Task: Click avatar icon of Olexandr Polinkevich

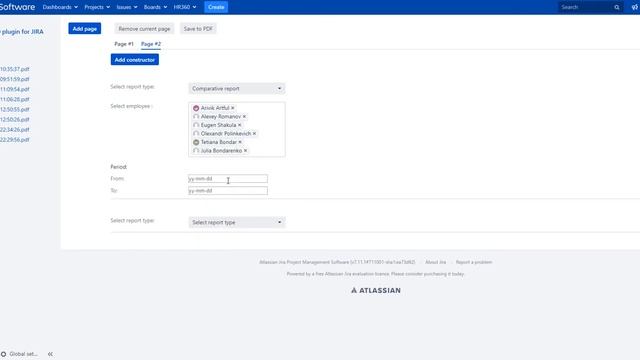Action: 196,133
